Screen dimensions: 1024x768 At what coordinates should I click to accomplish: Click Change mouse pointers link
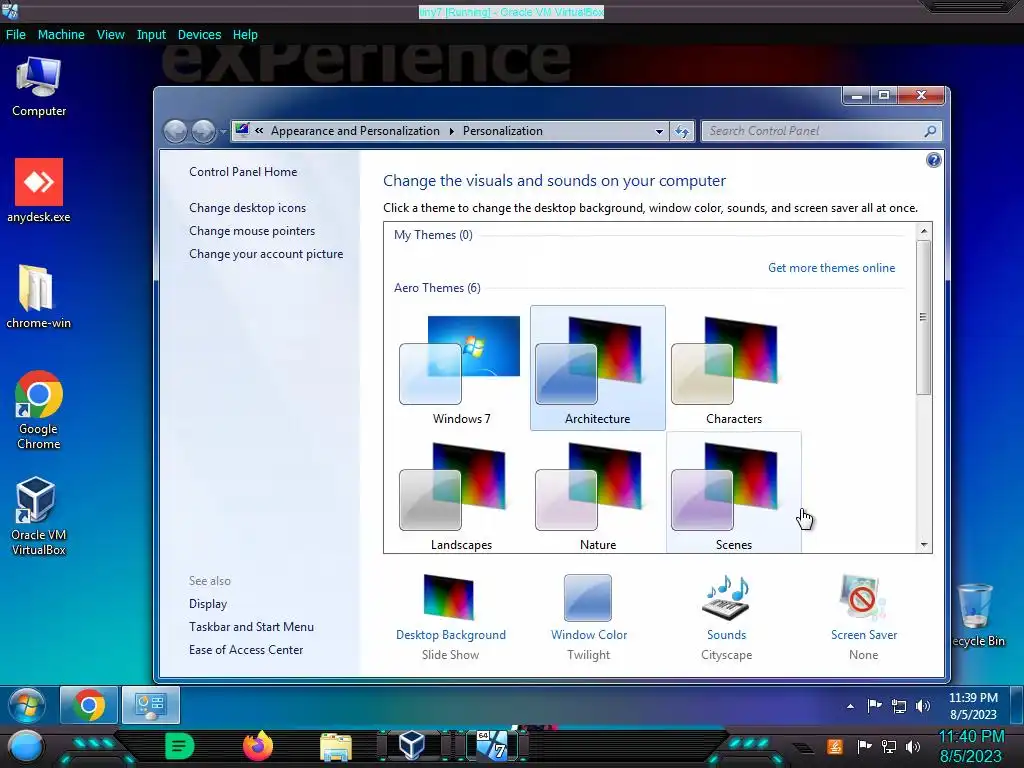252,231
